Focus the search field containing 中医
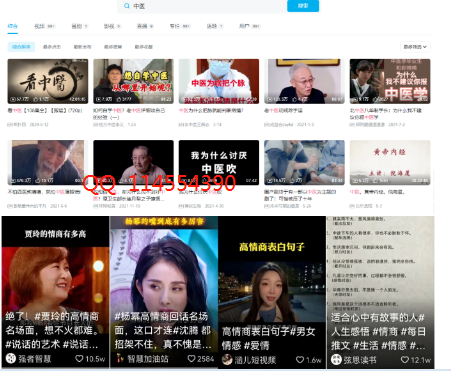 click(202, 6)
